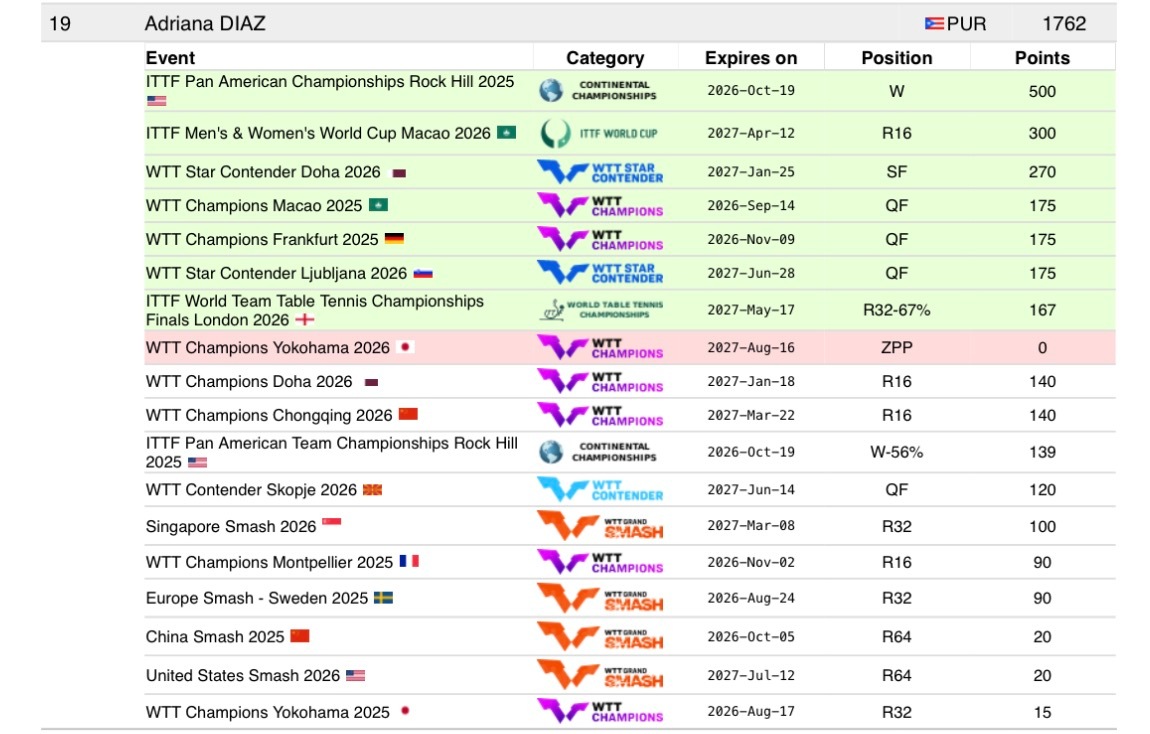Screen dimensions: 1150x734
Task: Click World Table Tennis Championships logo in London row
Action: click(x=602, y=310)
